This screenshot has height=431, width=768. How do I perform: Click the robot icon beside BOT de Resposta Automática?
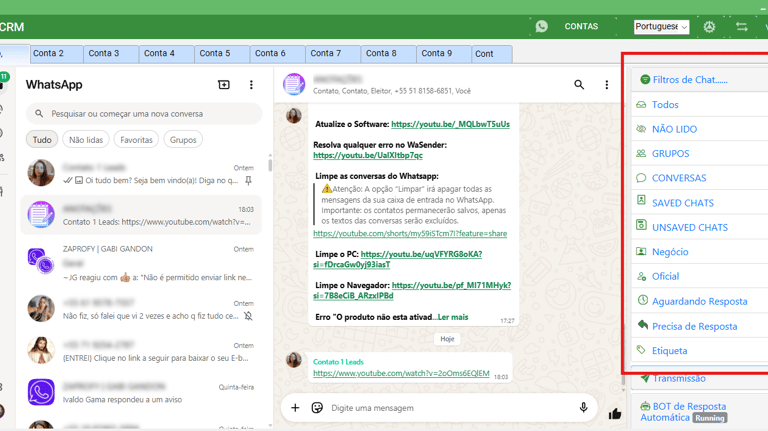(646, 406)
